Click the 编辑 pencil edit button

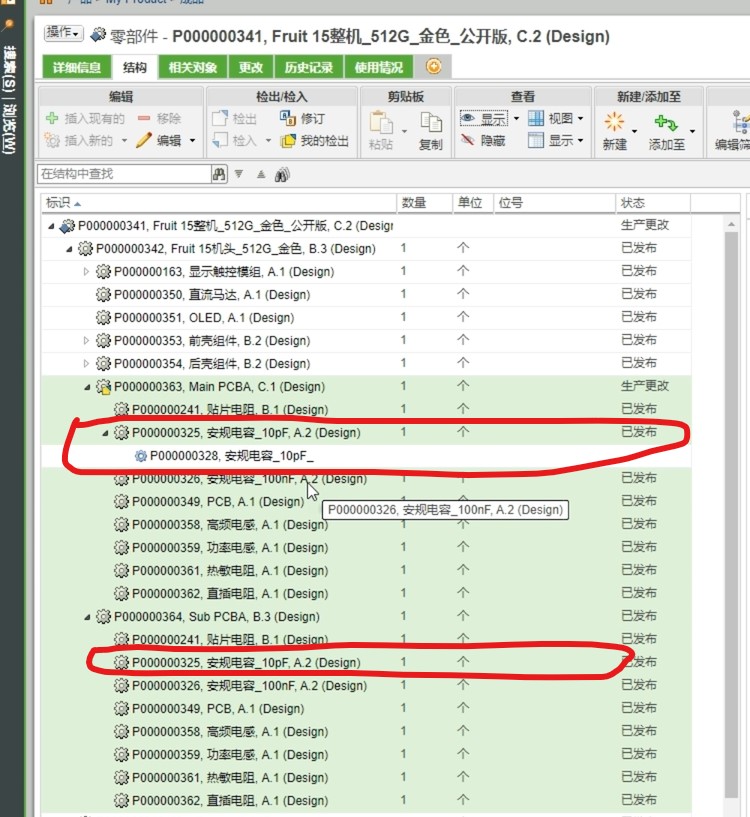158,141
